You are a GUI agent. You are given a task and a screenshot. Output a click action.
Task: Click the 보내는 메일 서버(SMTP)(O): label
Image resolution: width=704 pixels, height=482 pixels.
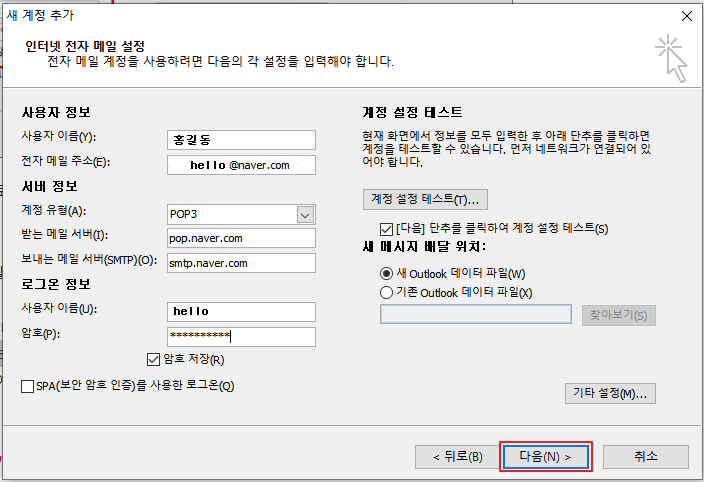coord(89,259)
